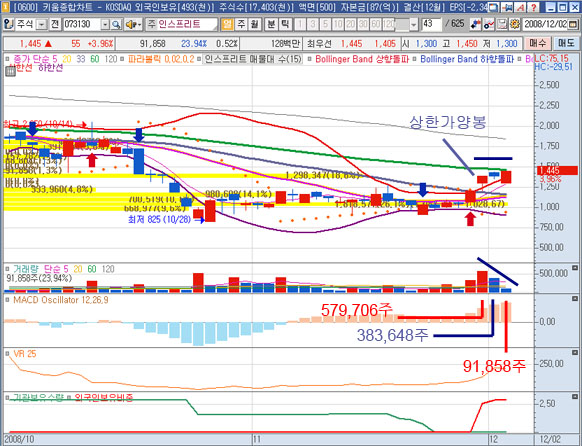The image size is (582, 446).
Task: Click the save chart diskette icon
Action: click(x=502, y=24)
